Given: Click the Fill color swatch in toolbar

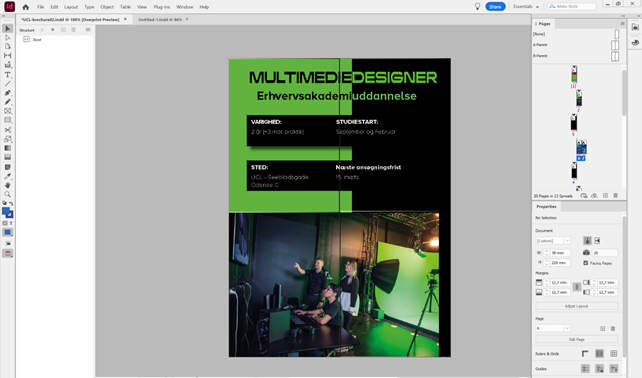Looking at the screenshot, I should tap(6, 211).
